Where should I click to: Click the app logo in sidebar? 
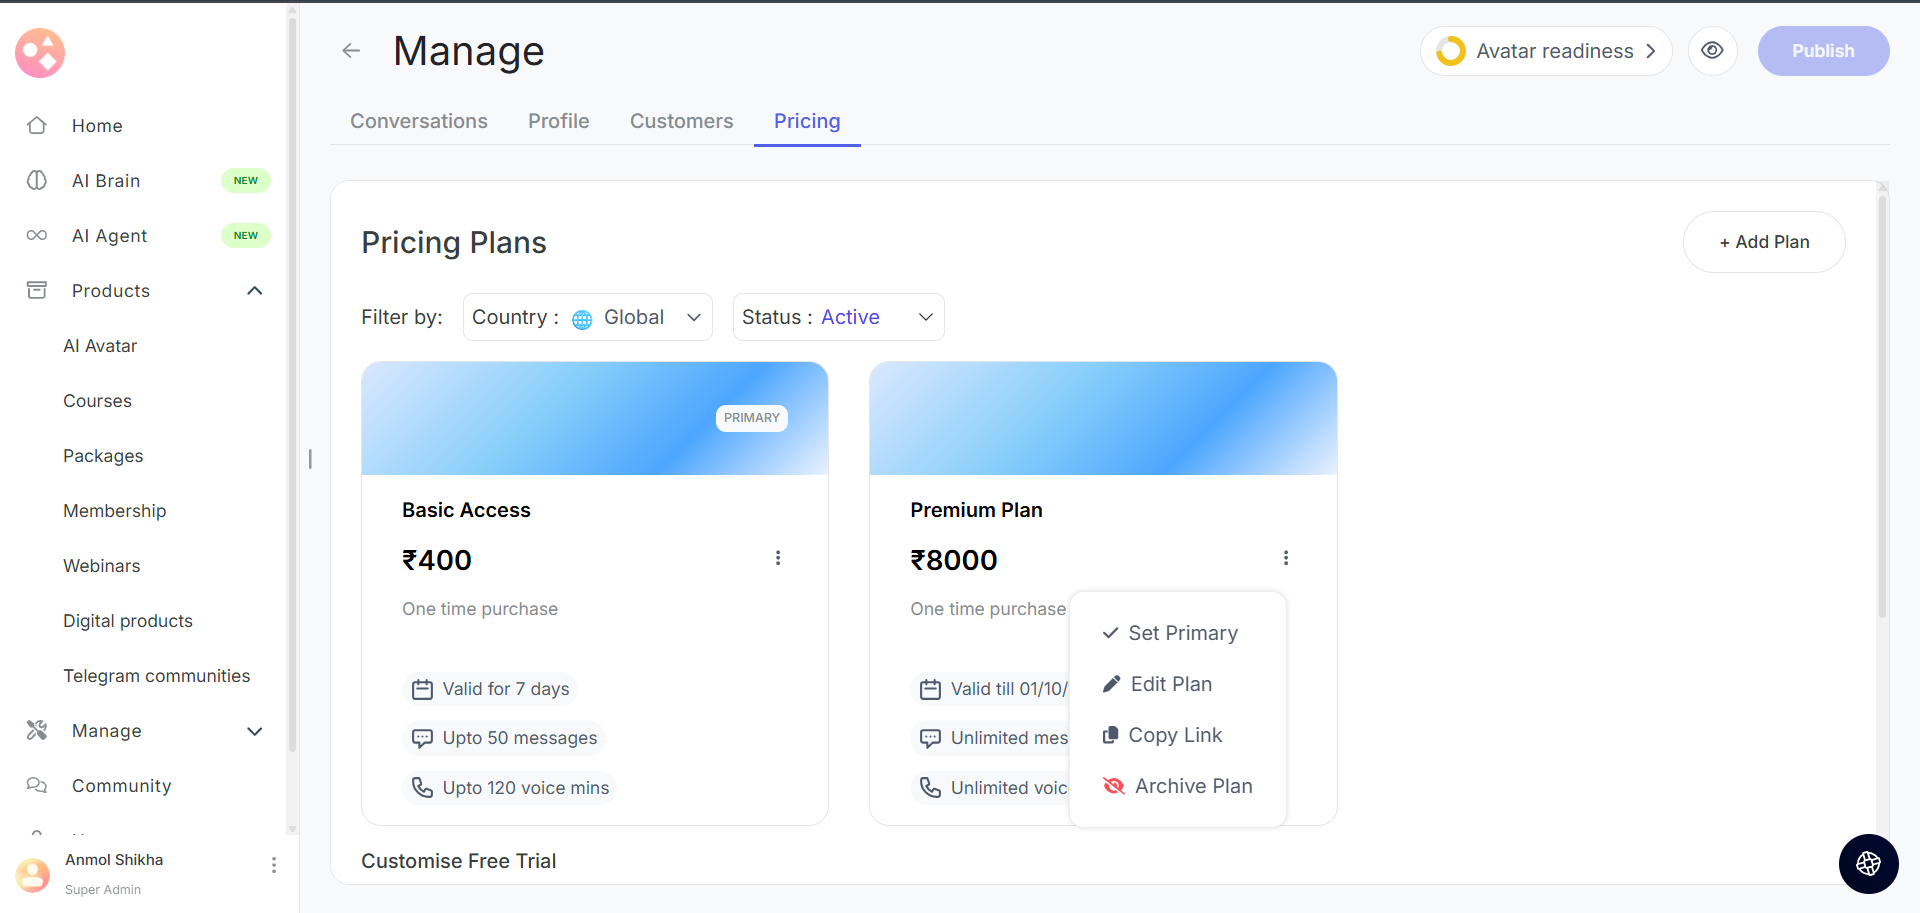[x=40, y=53]
